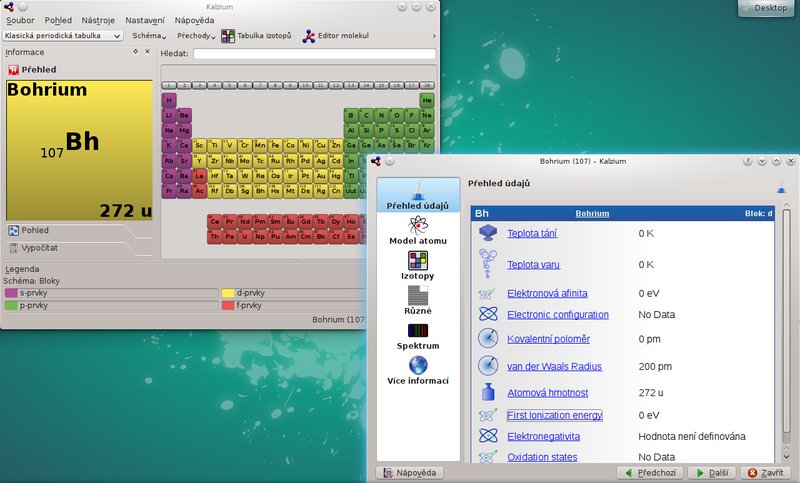This screenshot has height=483, width=800.
Task: Select iron Fe element cell
Action: 275,145
